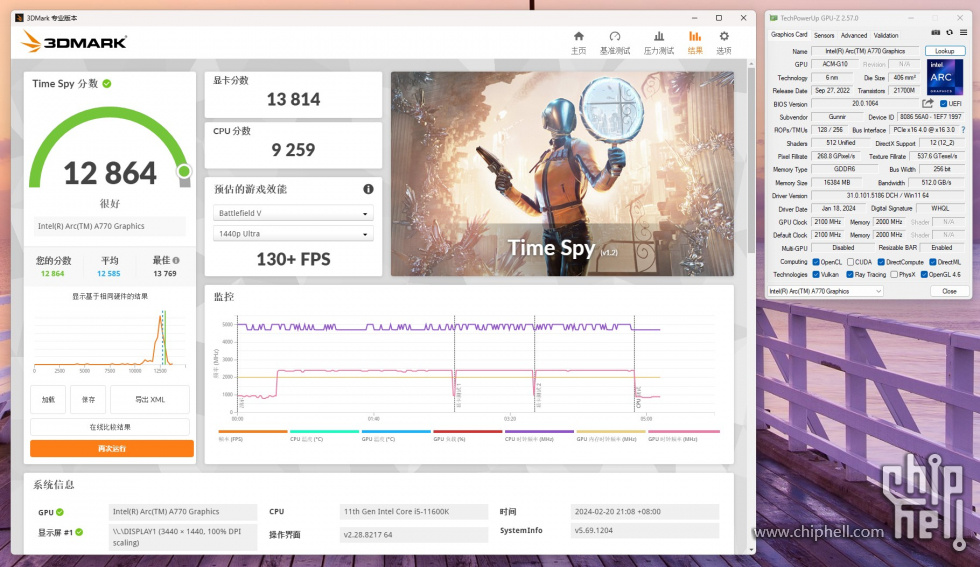Click the Lookup button in GPU-Z
The image size is (980, 567).
point(944,51)
